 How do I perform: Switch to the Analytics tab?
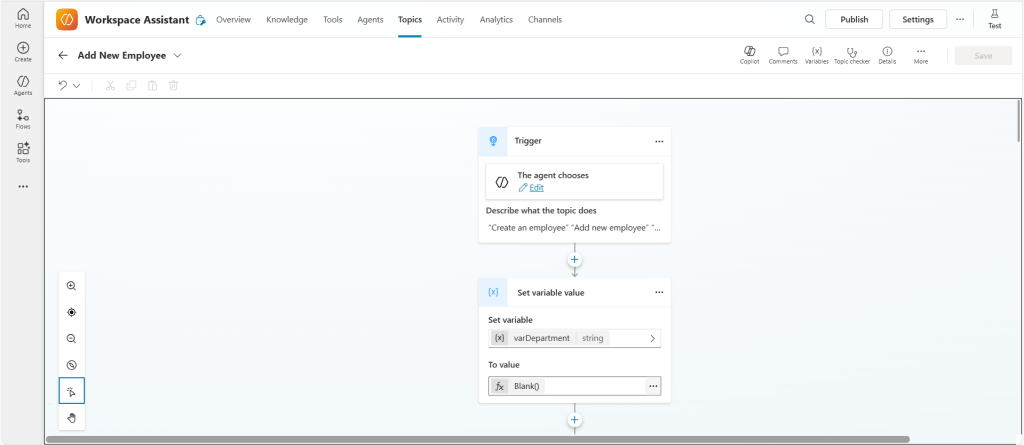(x=496, y=19)
